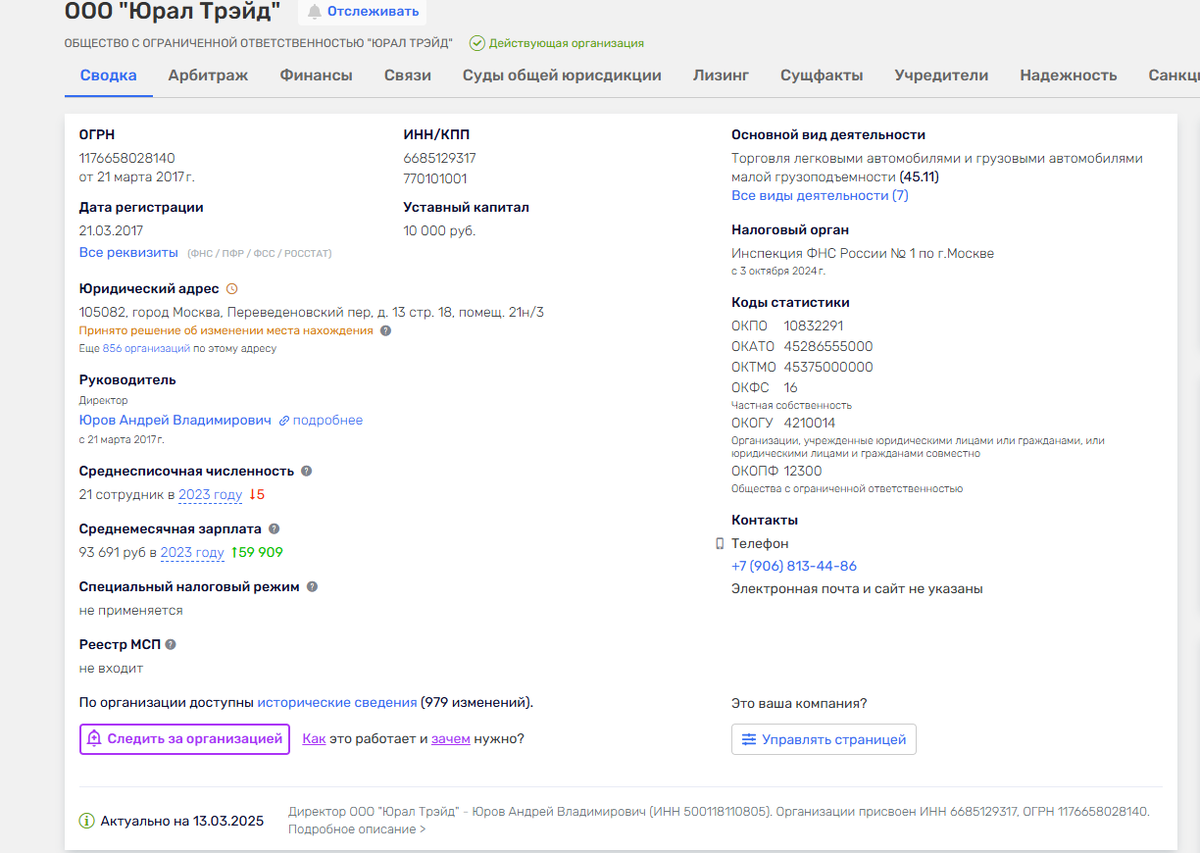The image size is (1200, 853).
Task: Open Суды общей юрисдикции tab
Action: [x=562, y=75]
